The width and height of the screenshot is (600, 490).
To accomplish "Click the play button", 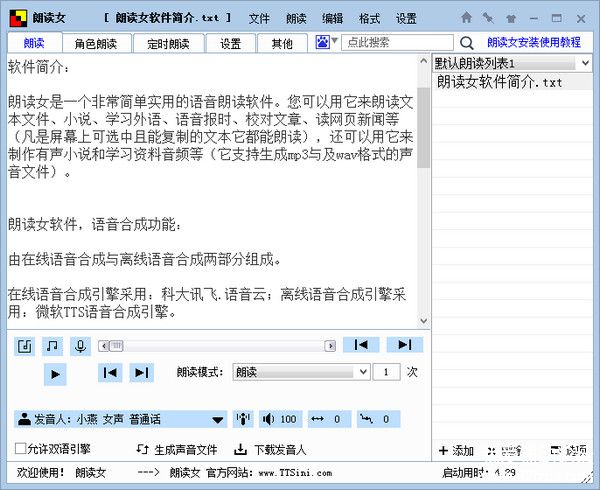I will 55,373.
